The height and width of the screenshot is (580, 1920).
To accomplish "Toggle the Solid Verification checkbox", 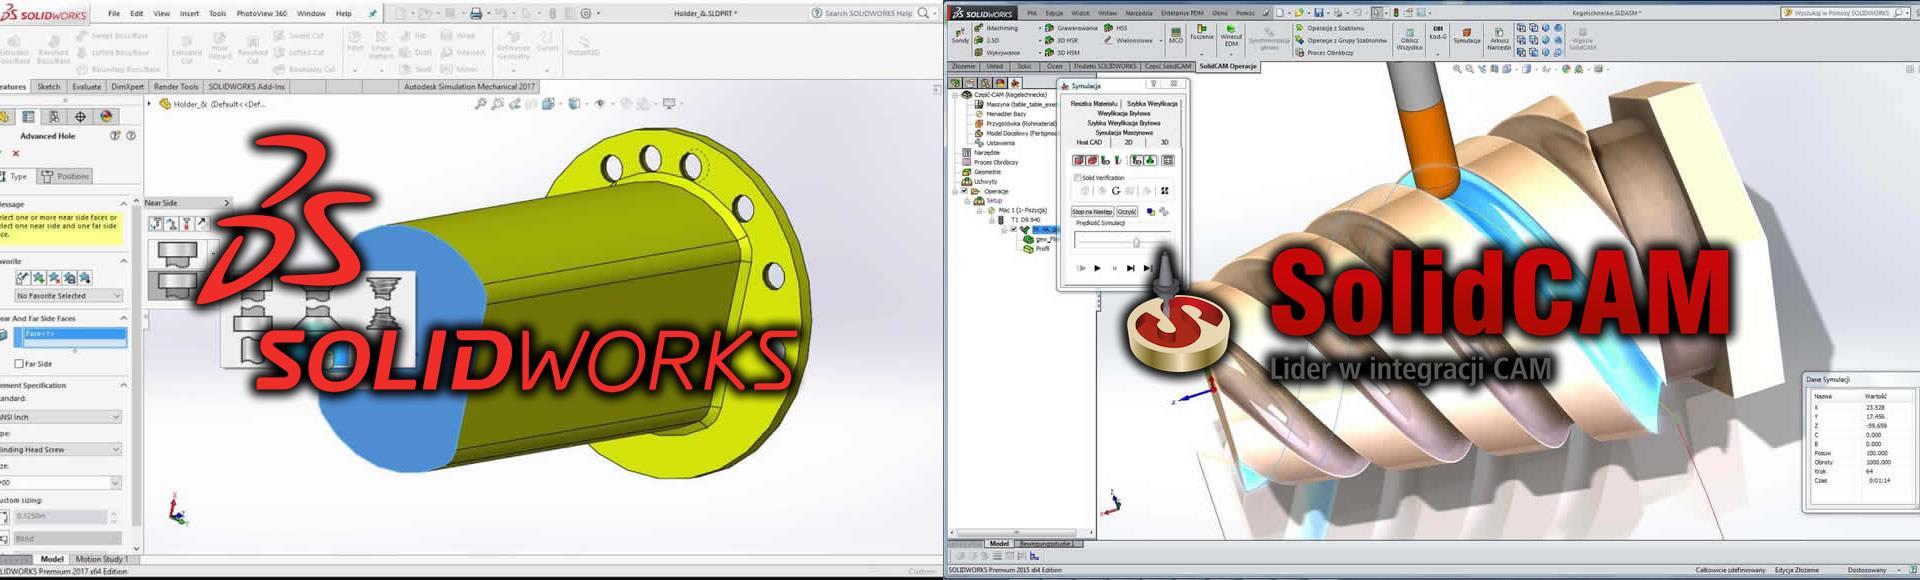I will (x=1077, y=178).
